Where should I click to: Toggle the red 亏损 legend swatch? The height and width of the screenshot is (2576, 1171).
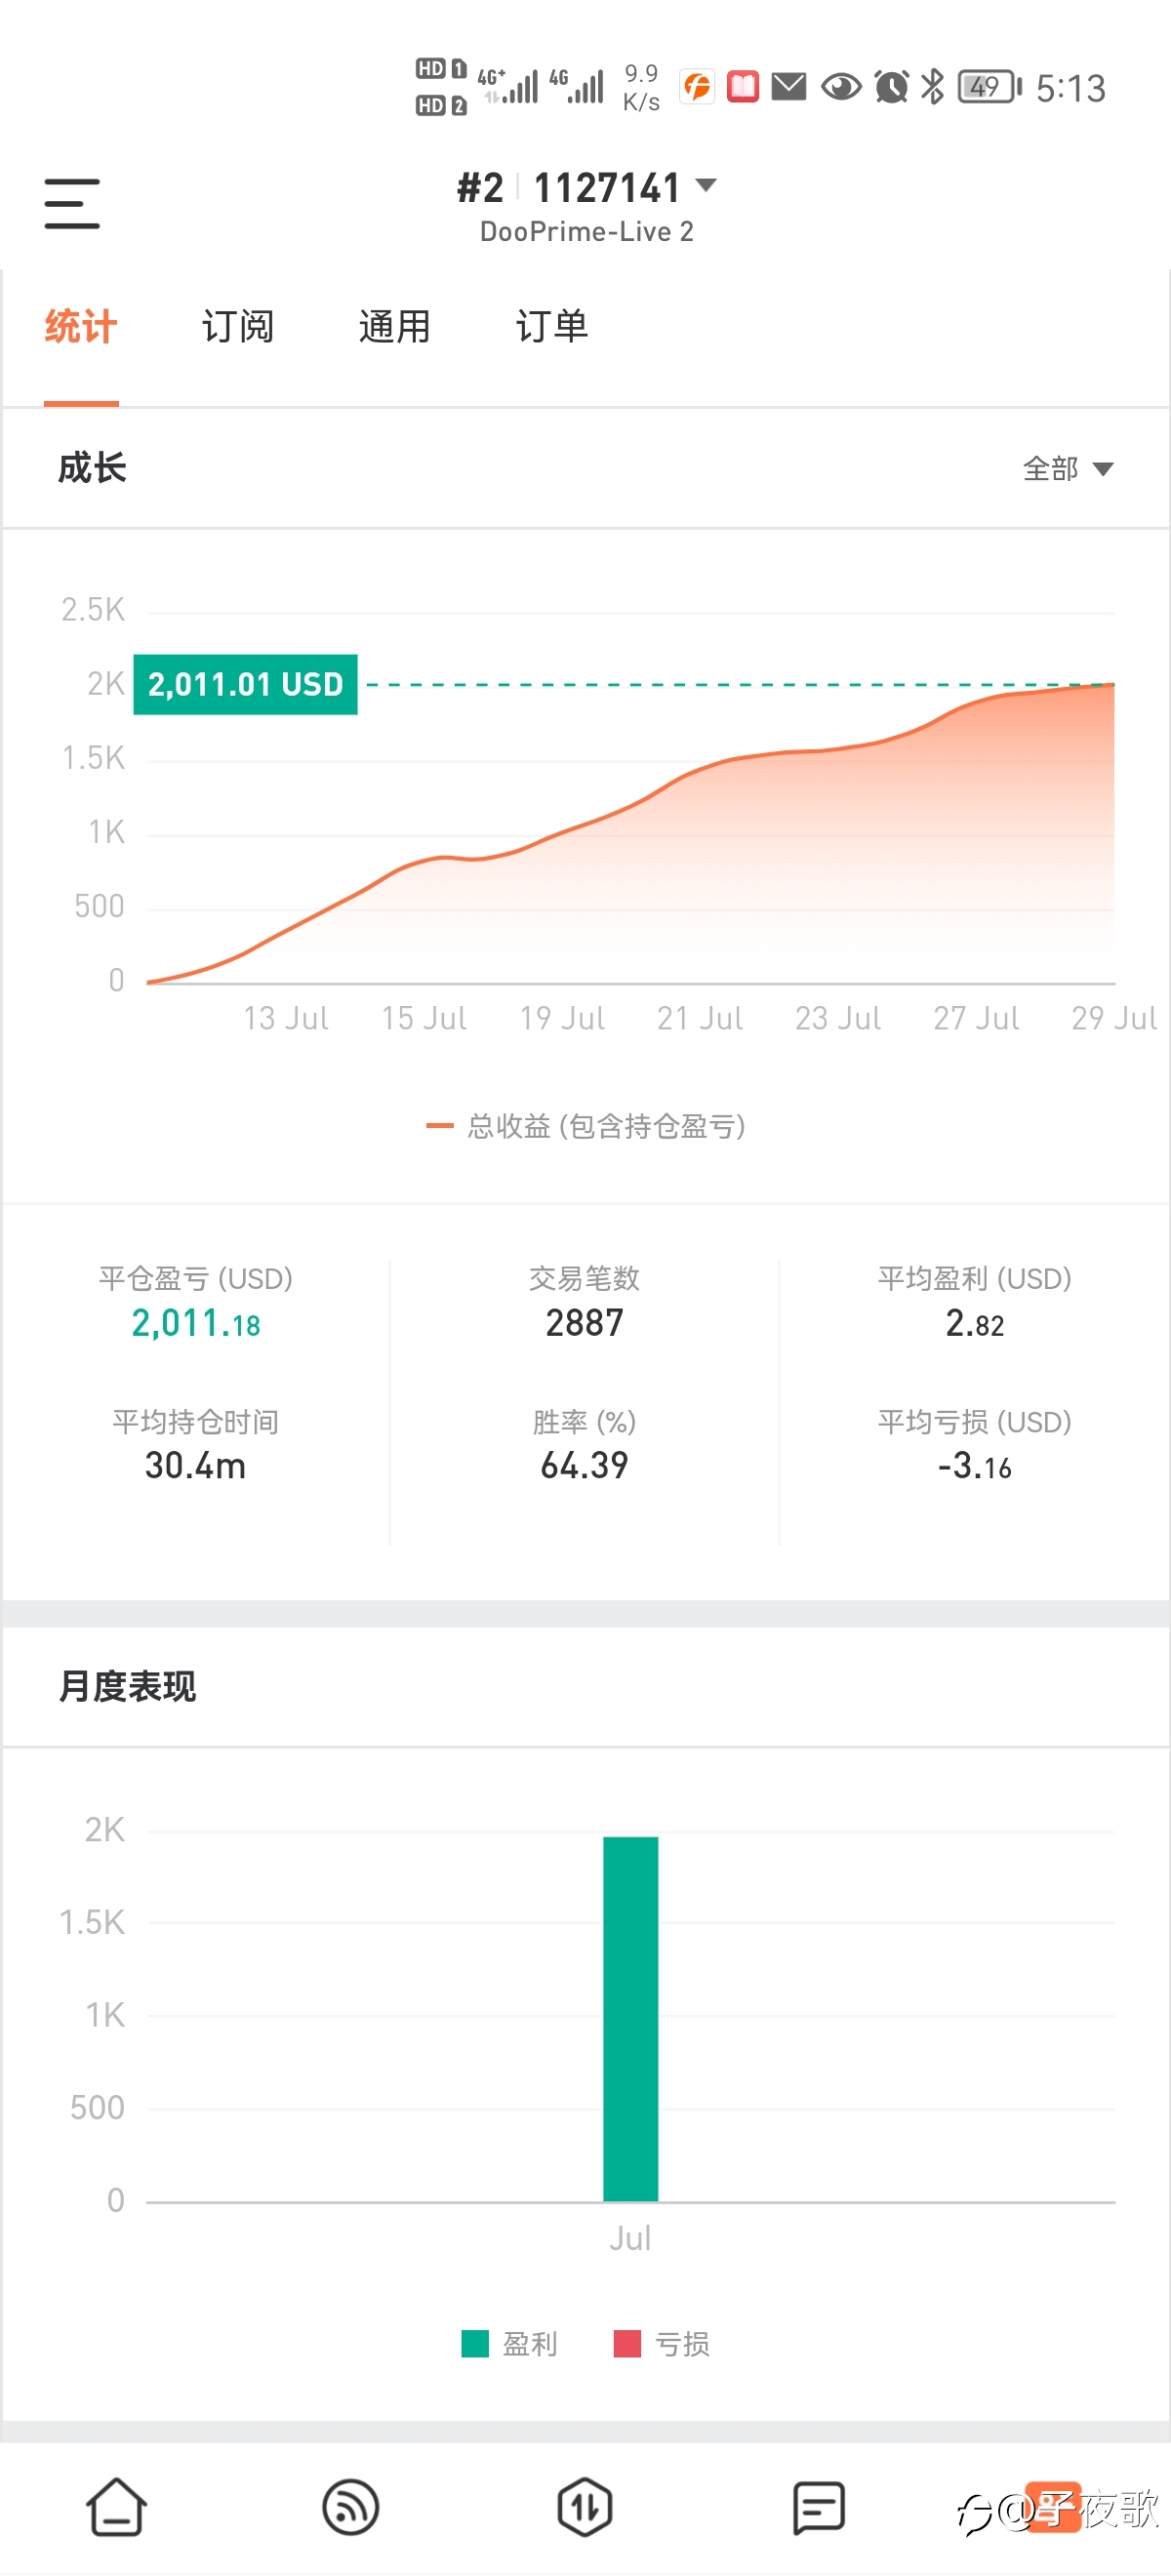point(627,2343)
